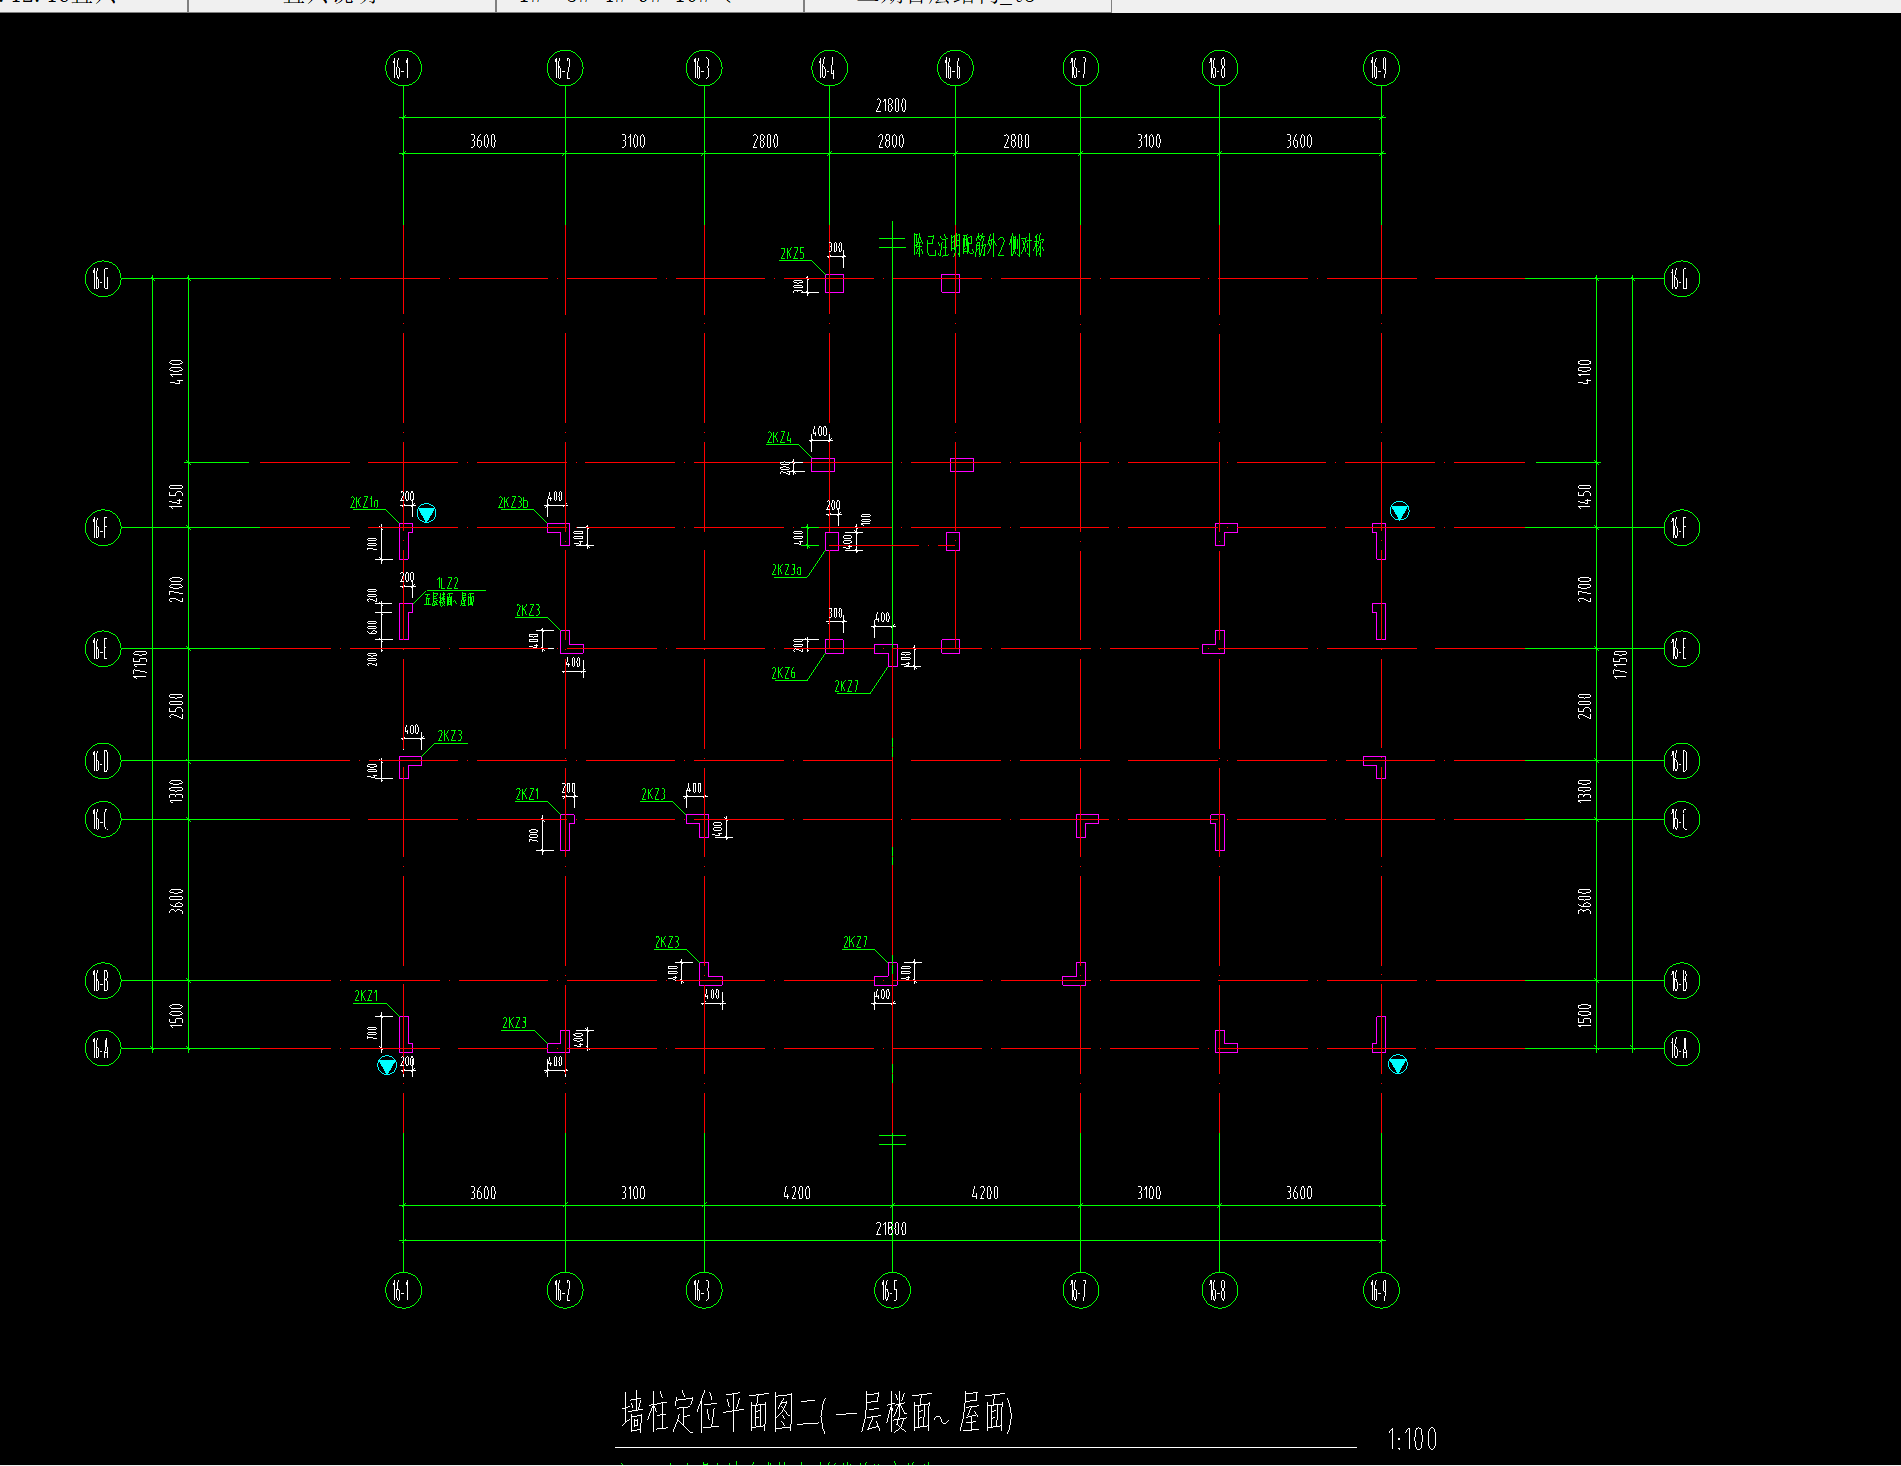
Task: Click the bottom 21800 overall dimension
Action: [x=891, y=1229]
